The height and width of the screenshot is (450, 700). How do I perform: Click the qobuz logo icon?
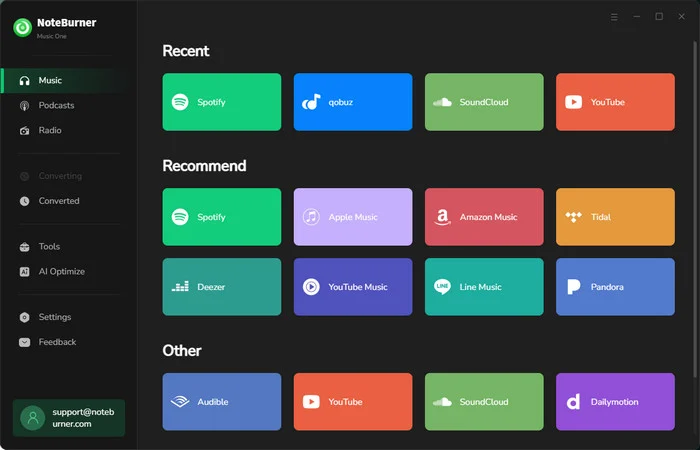(x=311, y=102)
